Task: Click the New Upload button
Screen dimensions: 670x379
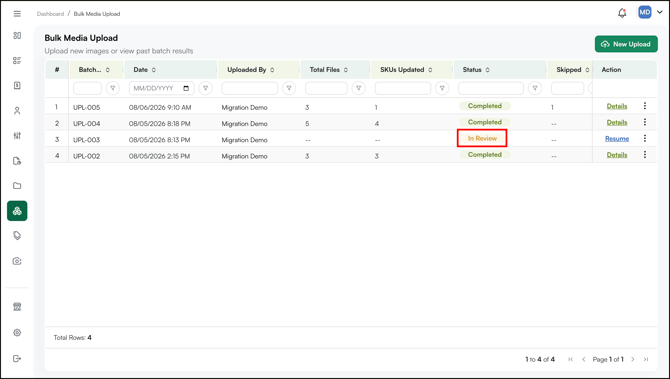Action: [x=626, y=44]
